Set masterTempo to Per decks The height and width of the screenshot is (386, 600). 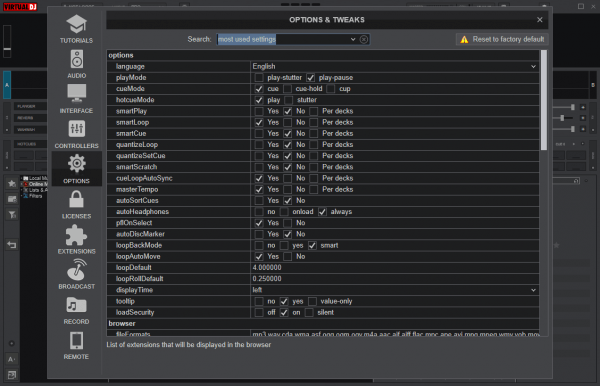314,189
